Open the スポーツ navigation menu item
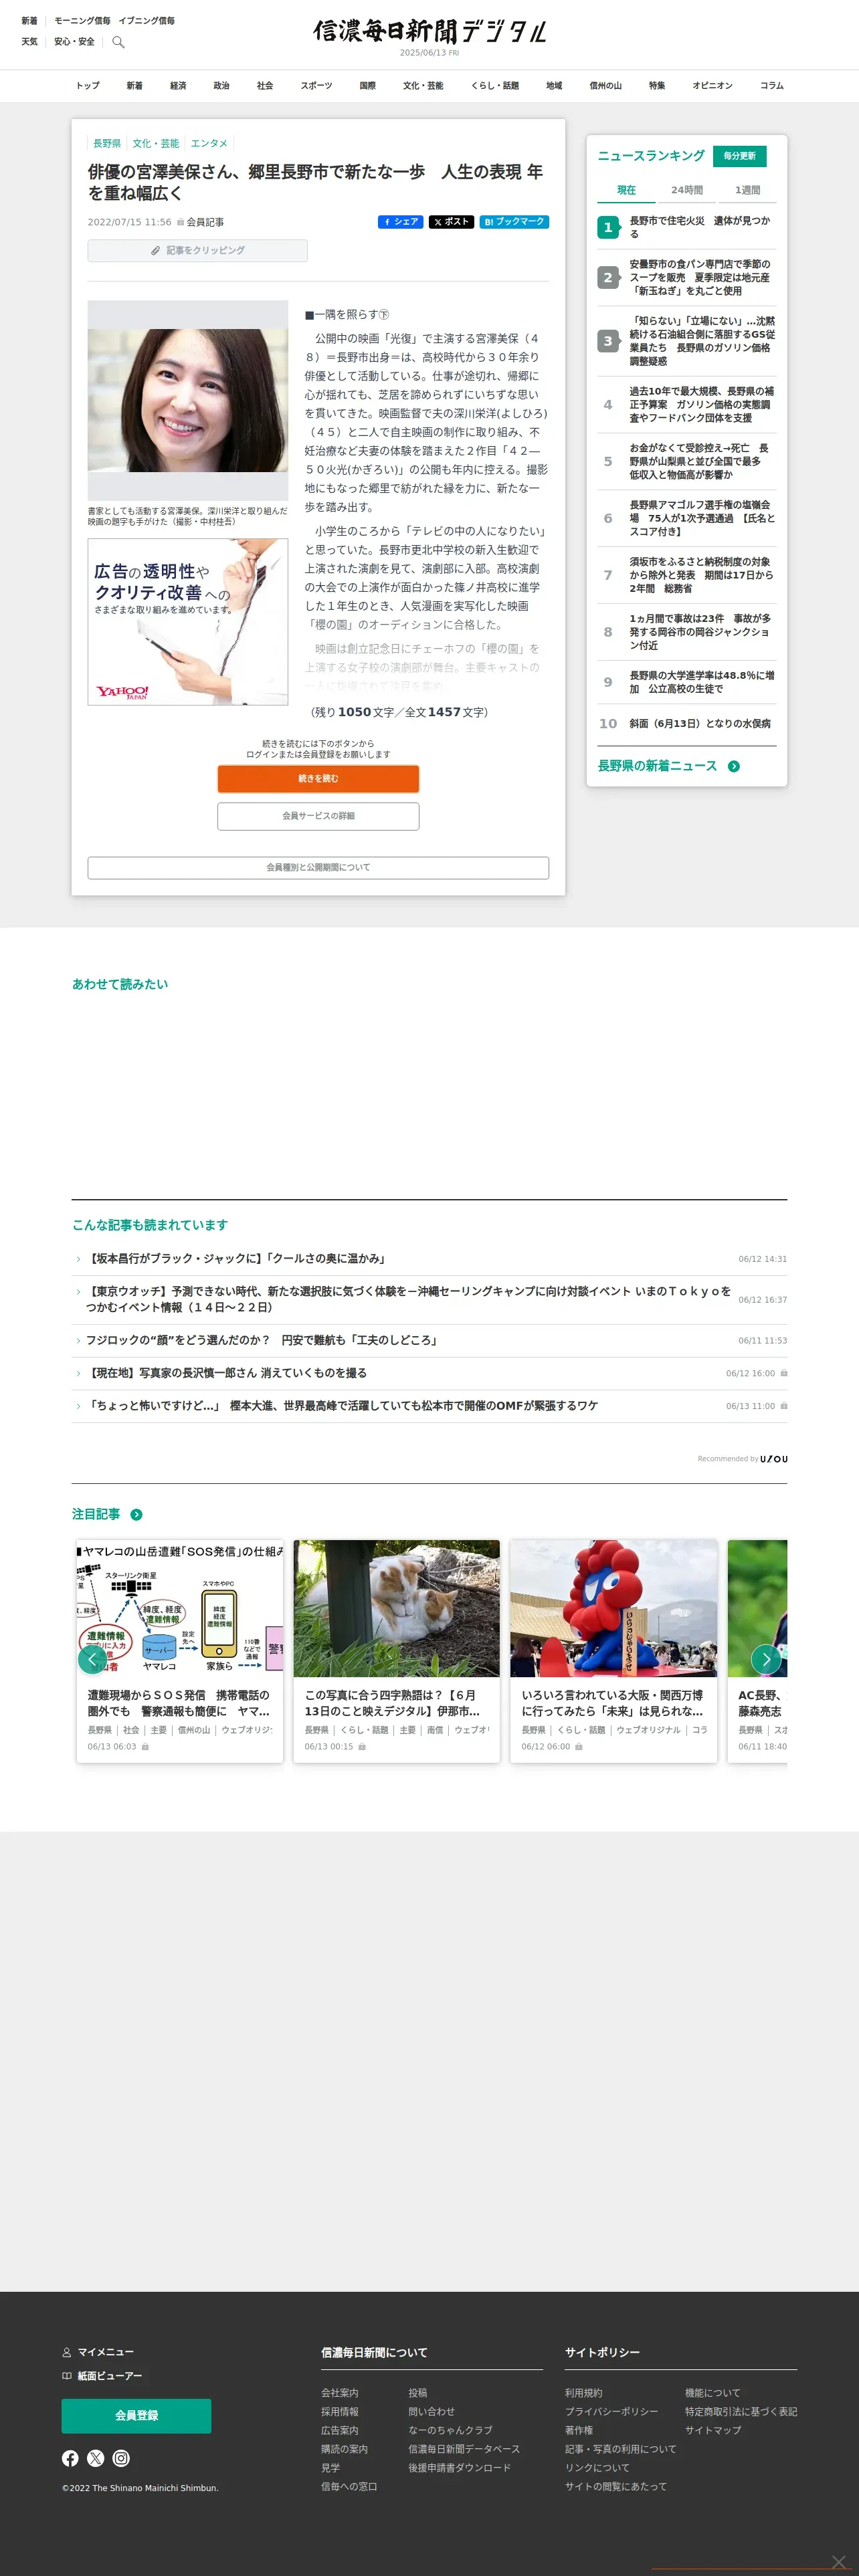 (316, 86)
